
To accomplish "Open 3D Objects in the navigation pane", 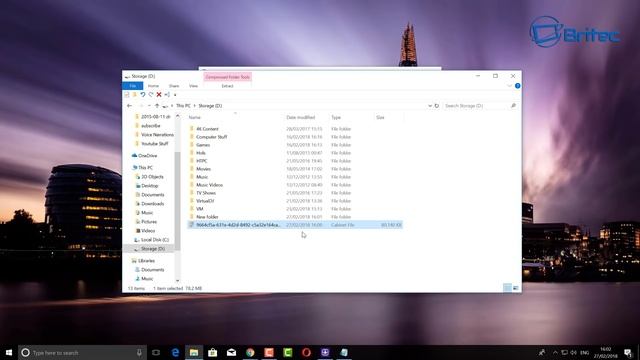I will click(x=152, y=177).
